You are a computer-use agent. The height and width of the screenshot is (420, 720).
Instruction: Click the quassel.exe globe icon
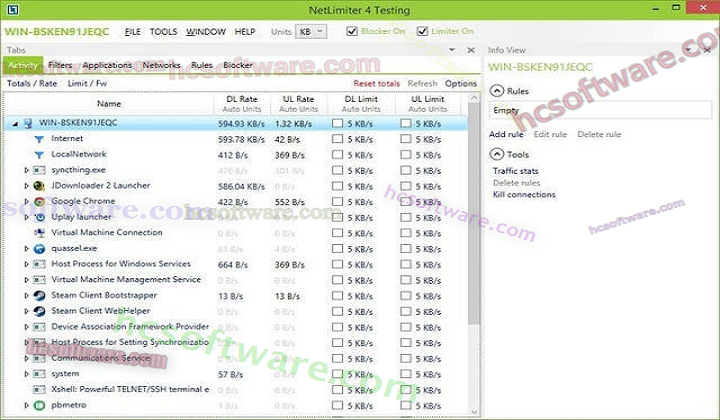click(x=39, y=249)
